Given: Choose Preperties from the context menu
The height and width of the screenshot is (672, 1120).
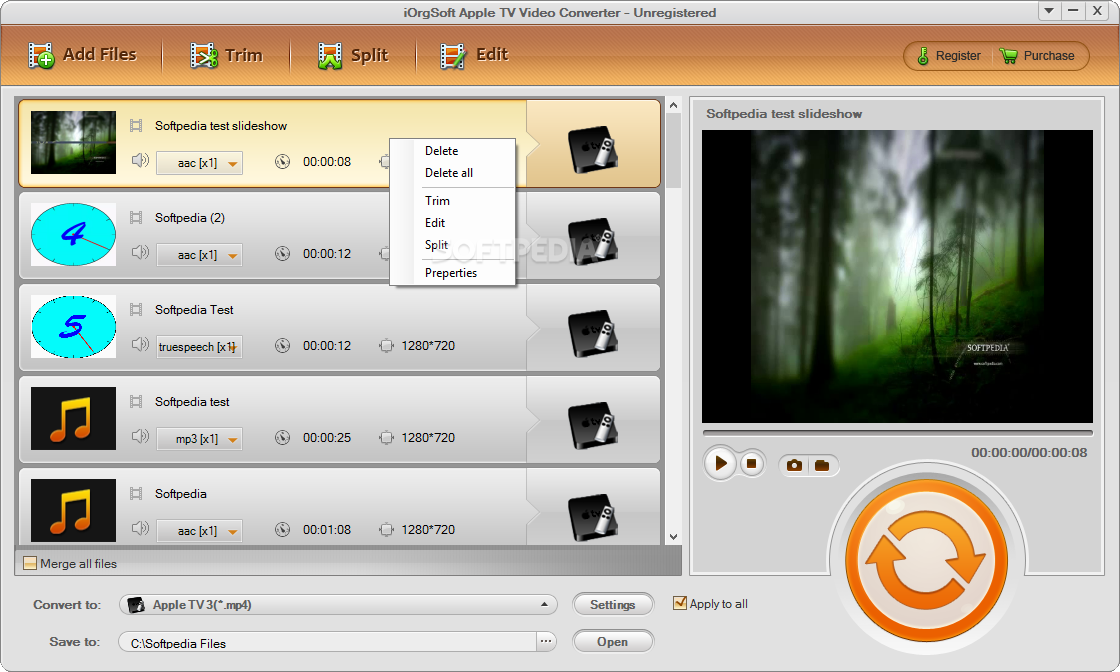Looking at the screenshot, I should [x=451, y=273].
